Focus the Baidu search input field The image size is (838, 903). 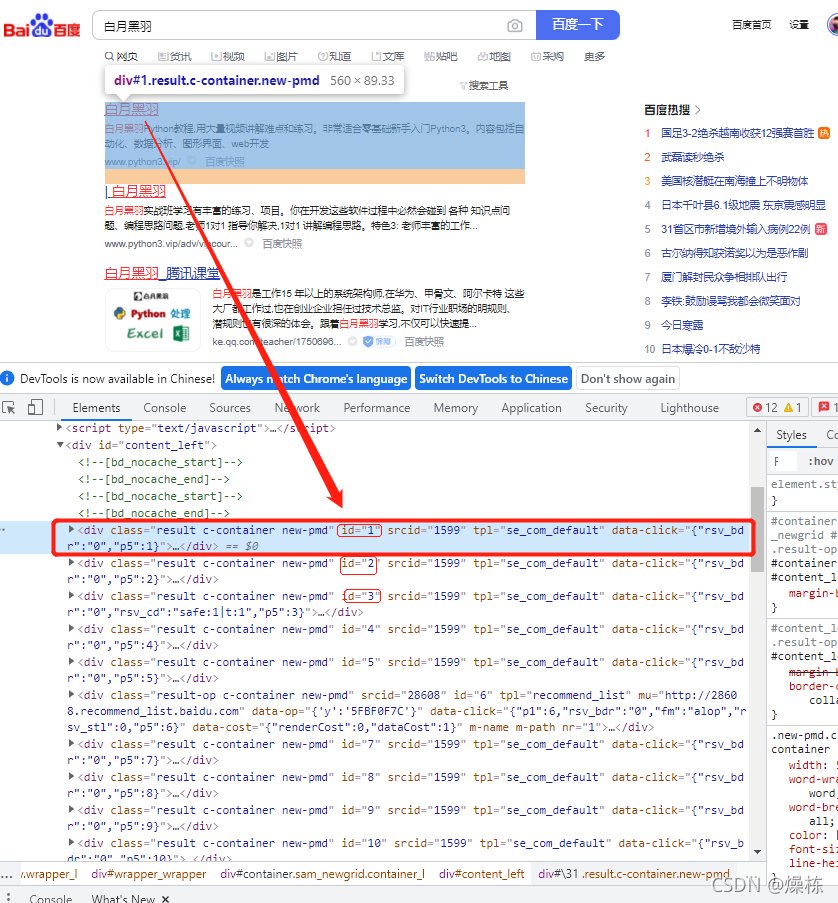coord(299,26)
